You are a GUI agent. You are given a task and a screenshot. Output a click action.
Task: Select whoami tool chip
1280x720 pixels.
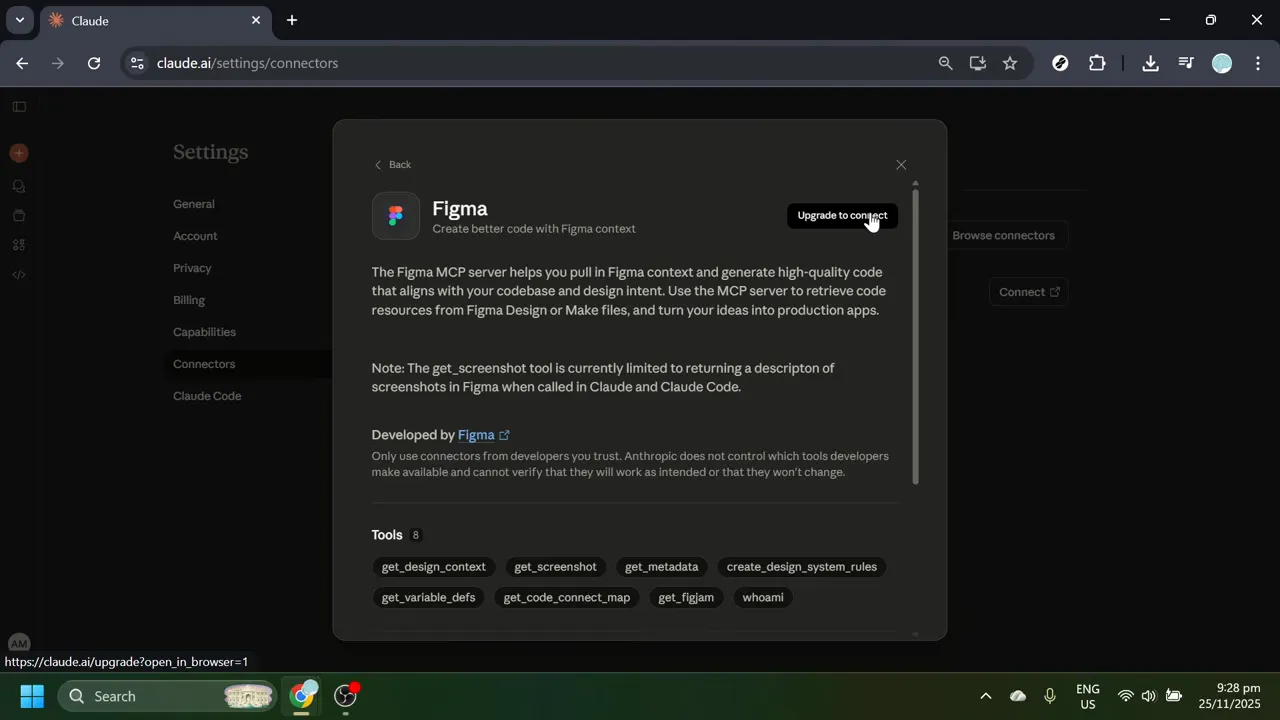pos(763,598)
